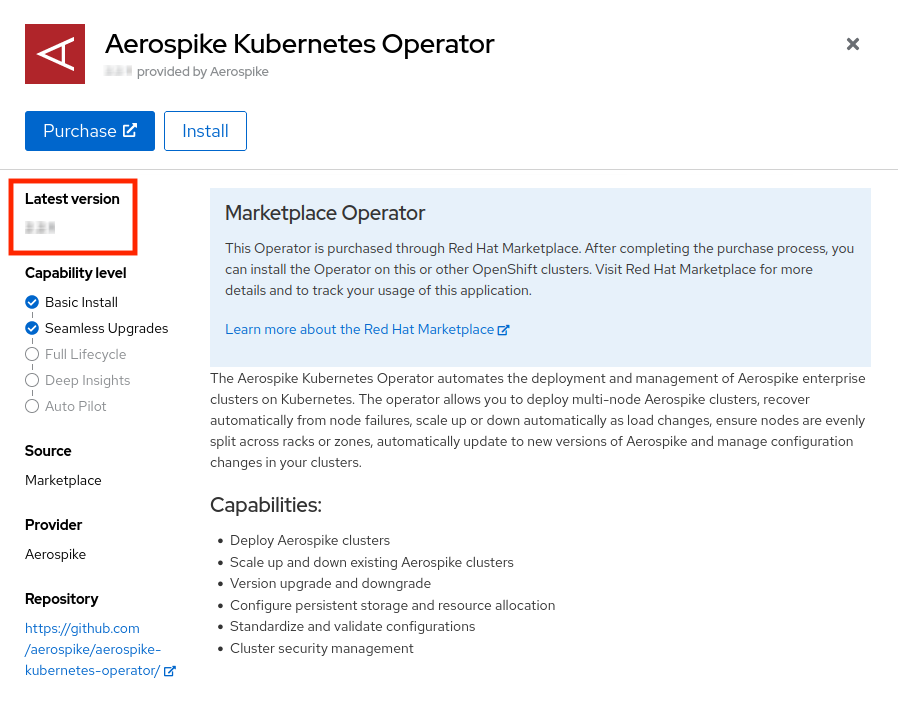Click the Basic Install checkmark icon
Image resolution: width=899 pixels, height=703 pixels.
point(32,302)
